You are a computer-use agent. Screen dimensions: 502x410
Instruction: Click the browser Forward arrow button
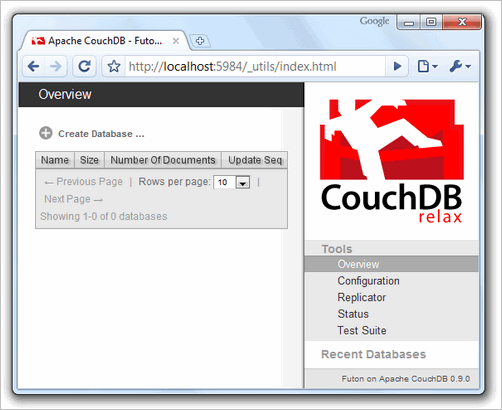(x=55, y=66)
